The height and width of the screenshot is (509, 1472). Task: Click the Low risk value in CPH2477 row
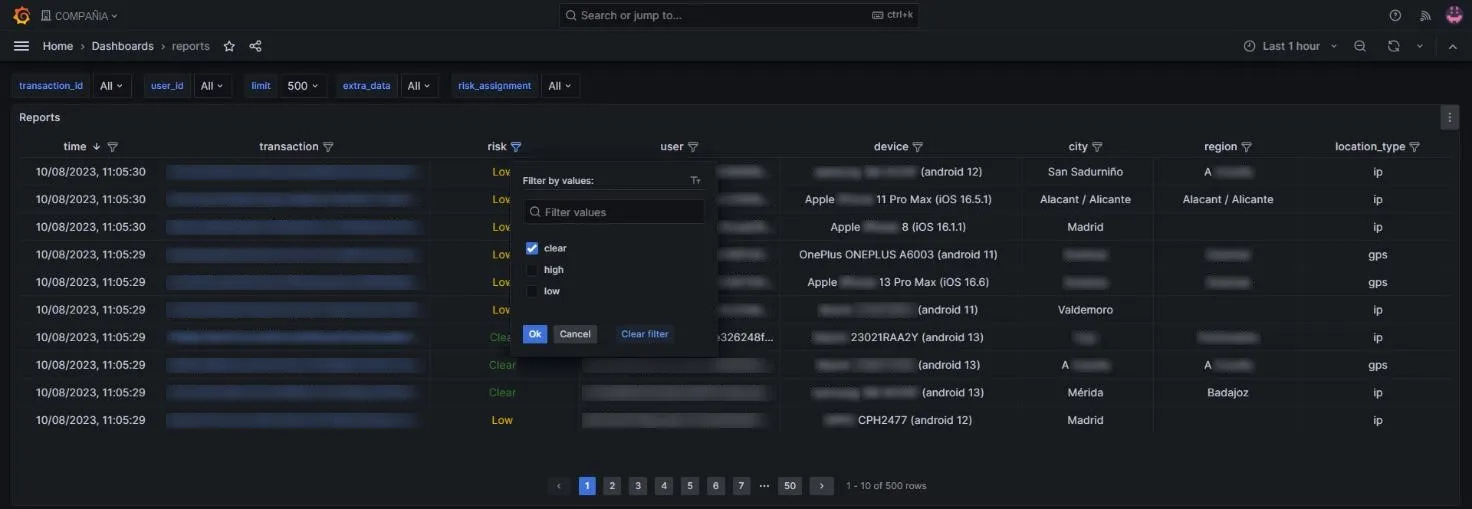(502, 421)
